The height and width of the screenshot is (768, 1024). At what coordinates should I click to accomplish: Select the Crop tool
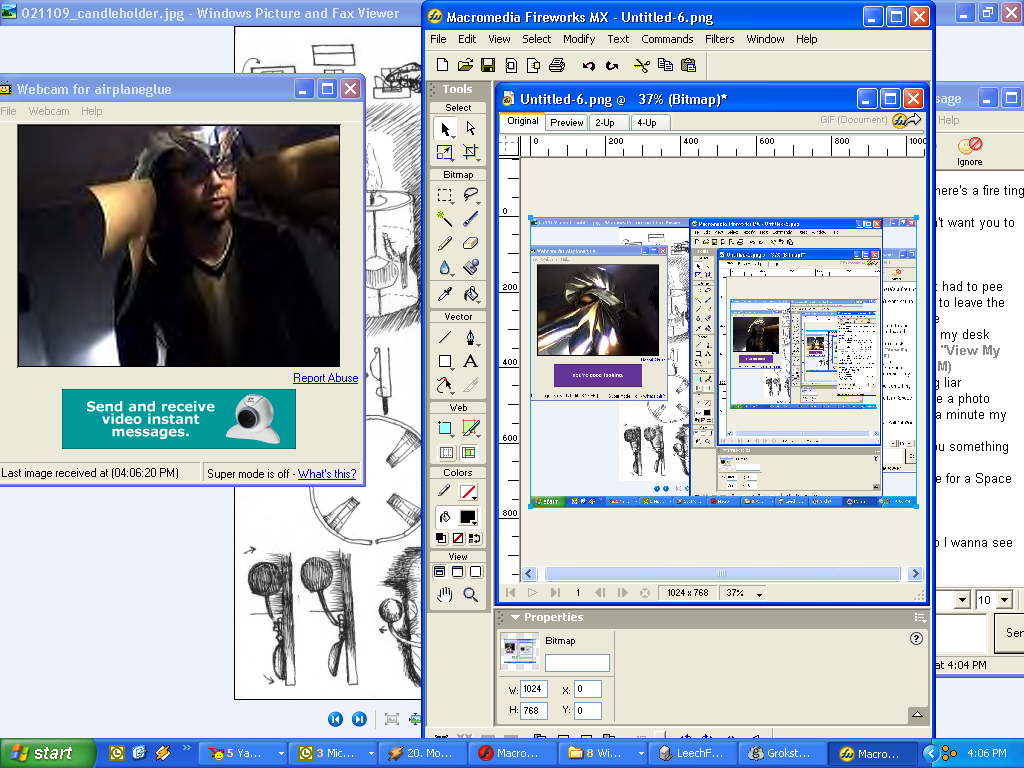(x=470, y=153)
